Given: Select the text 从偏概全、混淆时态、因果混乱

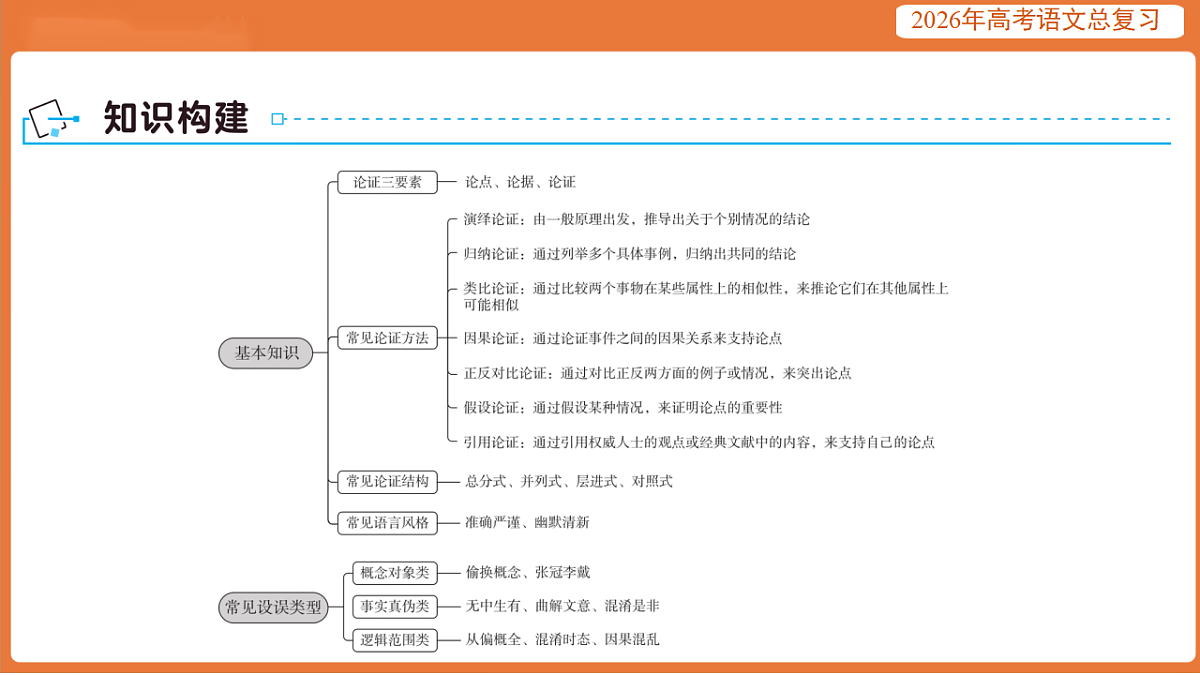Looking at the screenshot, I should tap(562, 640).
